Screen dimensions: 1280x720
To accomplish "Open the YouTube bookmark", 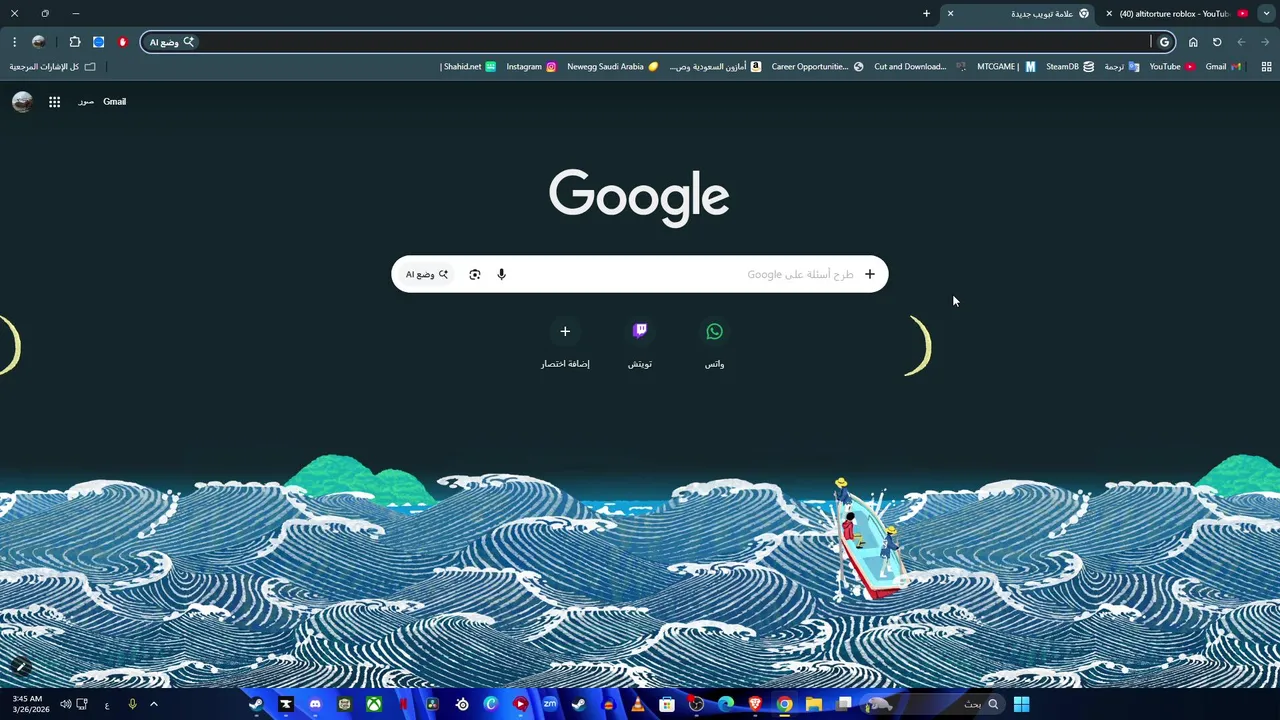I will (1172, 67).
